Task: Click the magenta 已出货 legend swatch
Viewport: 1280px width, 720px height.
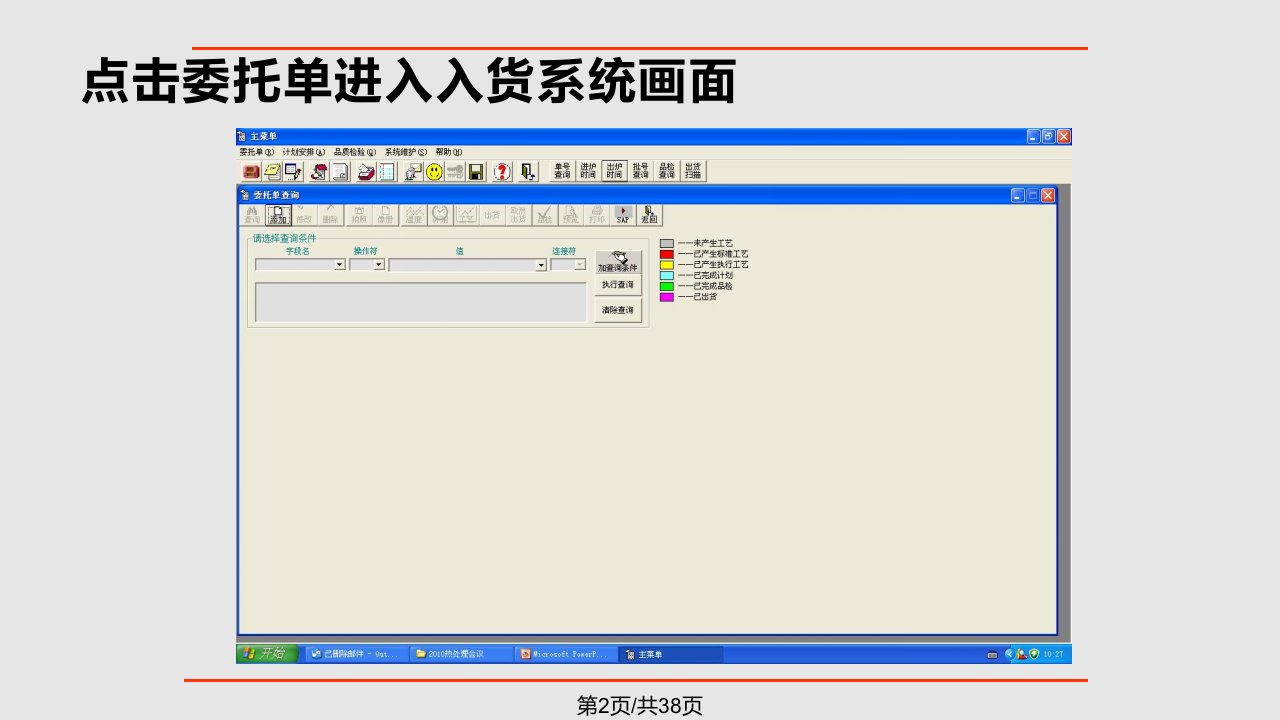Action: (x=667, y=297)
